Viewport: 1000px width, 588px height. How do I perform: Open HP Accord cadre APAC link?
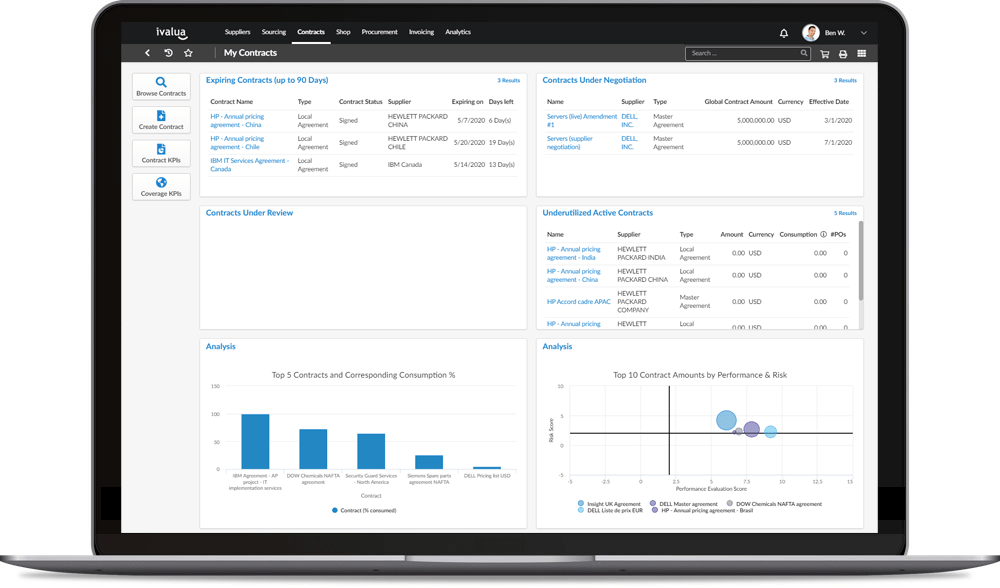pyautogui.click(x=578, y=302)
